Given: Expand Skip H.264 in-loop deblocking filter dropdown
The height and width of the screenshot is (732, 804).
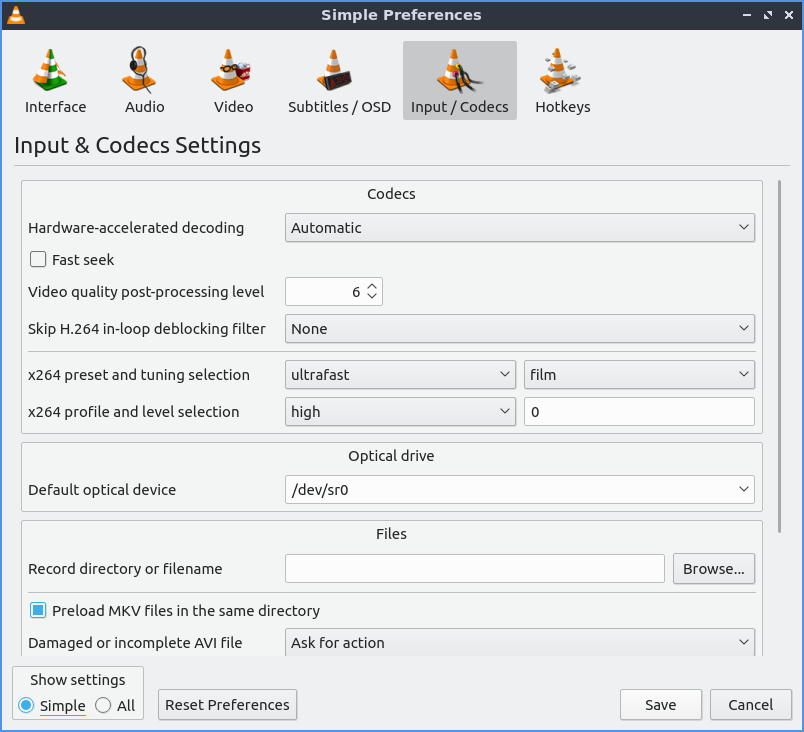Looking at the screenshot, I should click(x=519, y=329).
